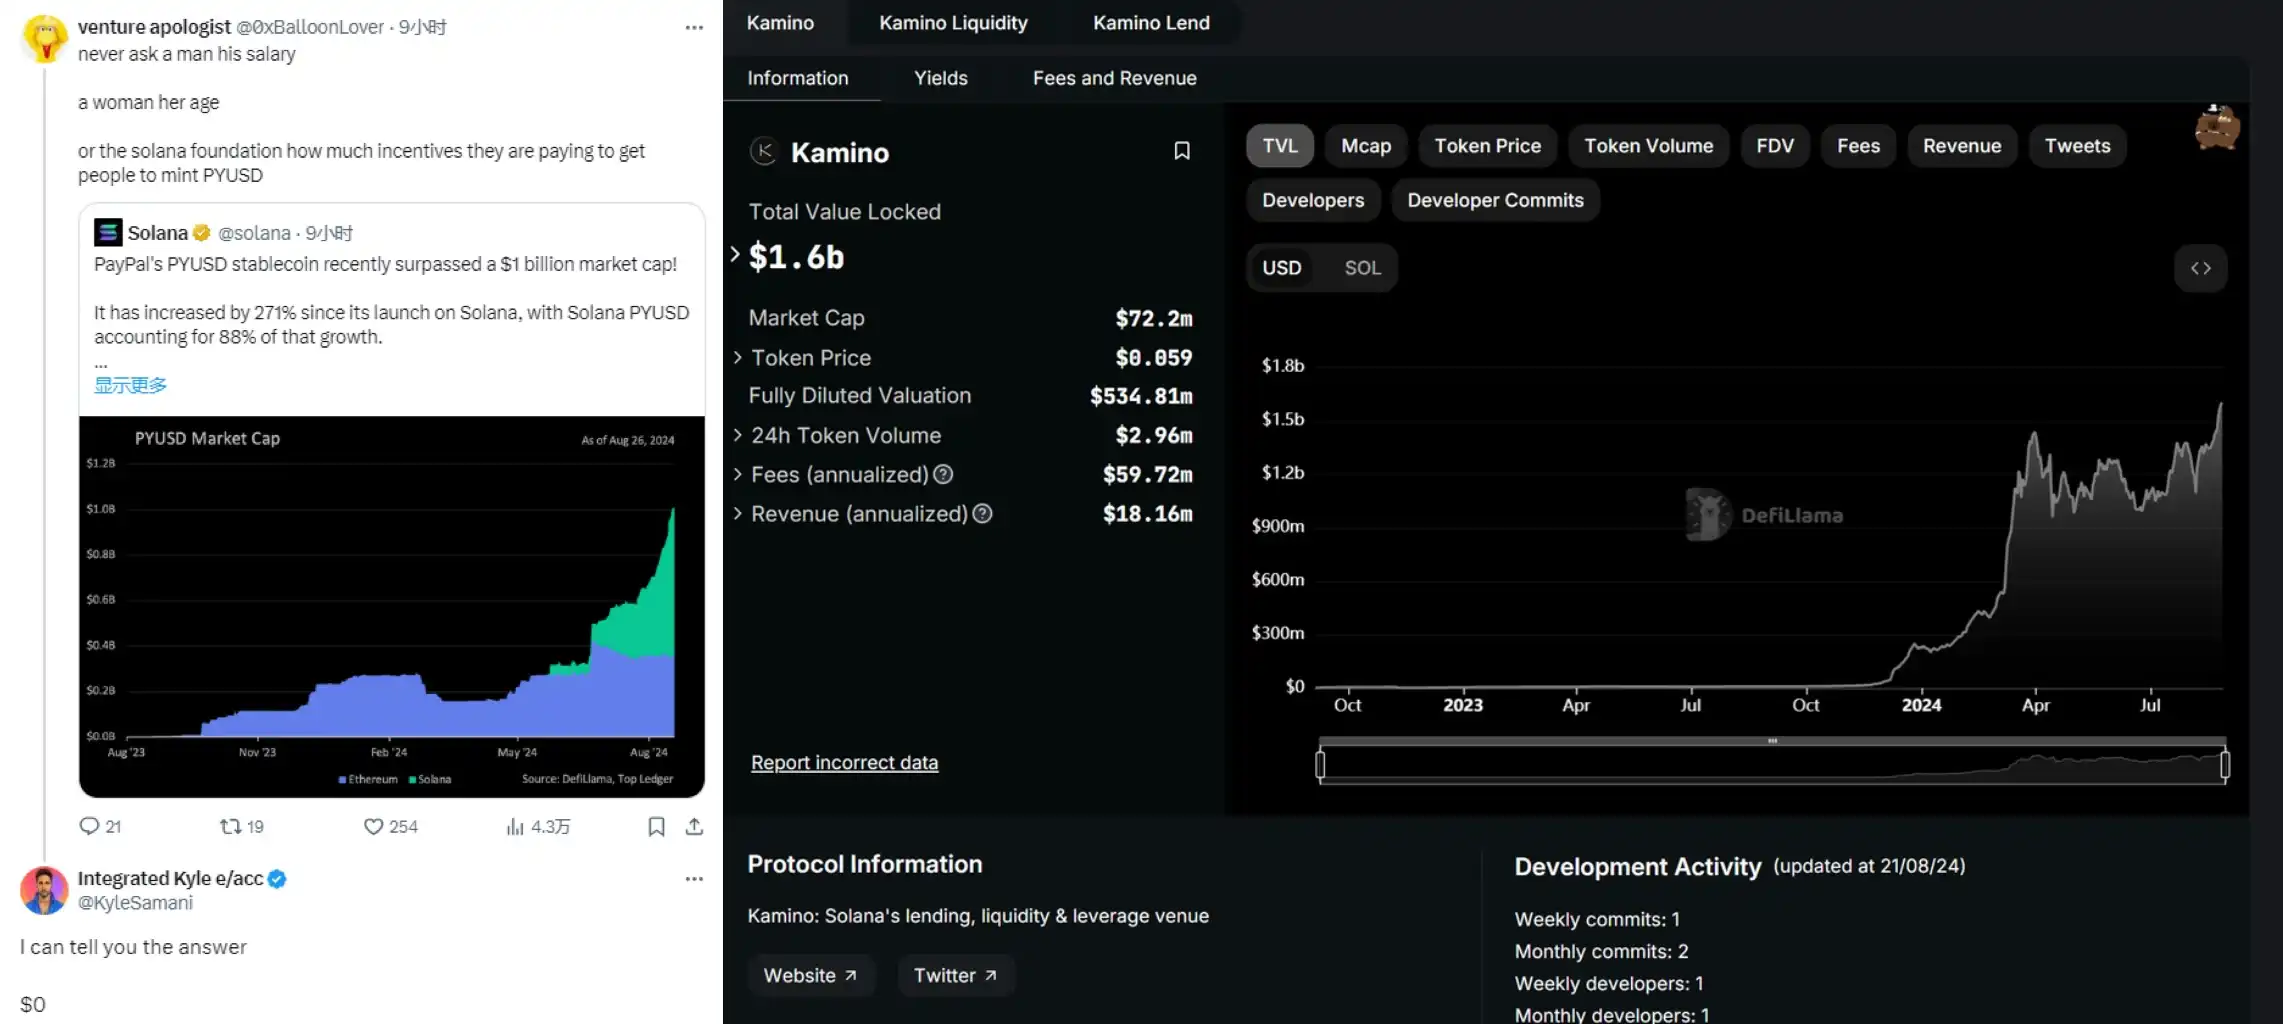Show Fees annualized help tooltip icon
Screen dimensions: 2283x1024
[x=943, y=475]
